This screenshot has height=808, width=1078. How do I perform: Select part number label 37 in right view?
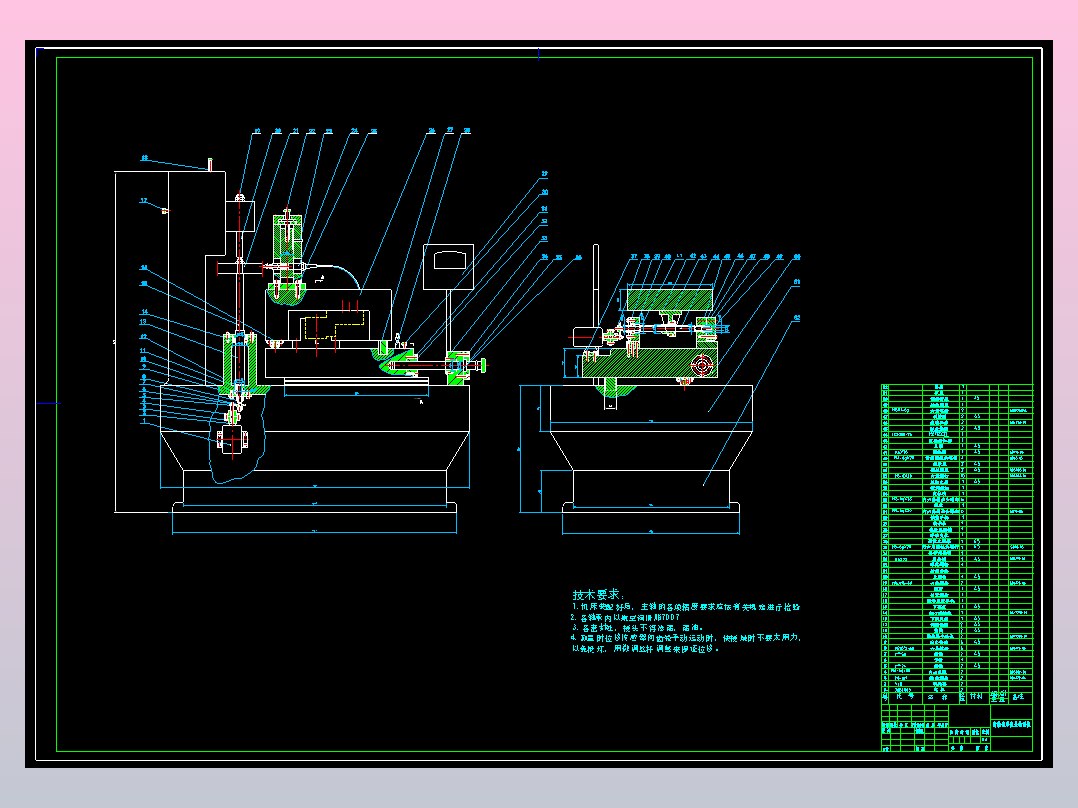point(634,256)
